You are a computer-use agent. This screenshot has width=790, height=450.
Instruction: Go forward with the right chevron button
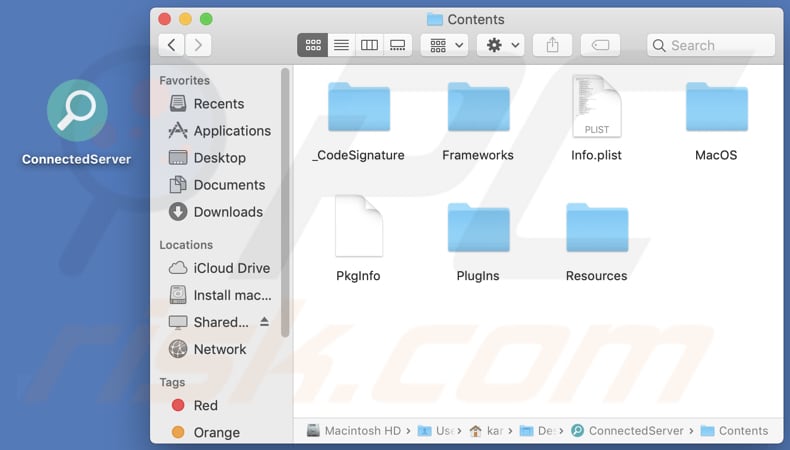pos(198,45)
